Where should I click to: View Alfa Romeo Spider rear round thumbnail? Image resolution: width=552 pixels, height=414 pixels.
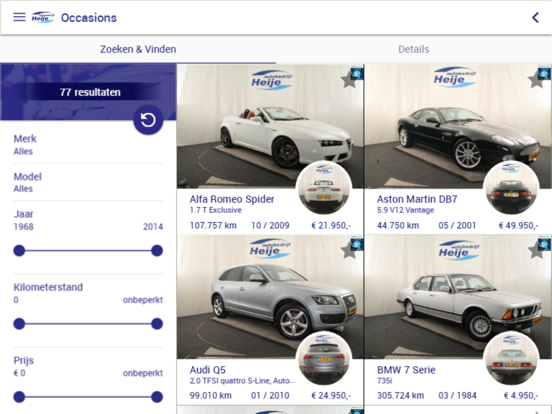(324, 188)
